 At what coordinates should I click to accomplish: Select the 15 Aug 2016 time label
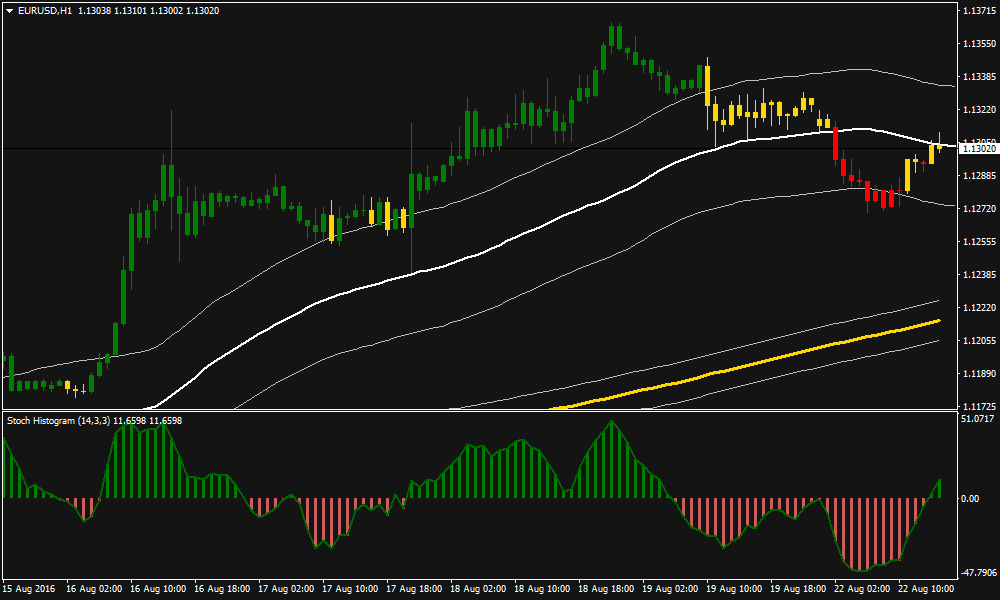click(28, 590)
